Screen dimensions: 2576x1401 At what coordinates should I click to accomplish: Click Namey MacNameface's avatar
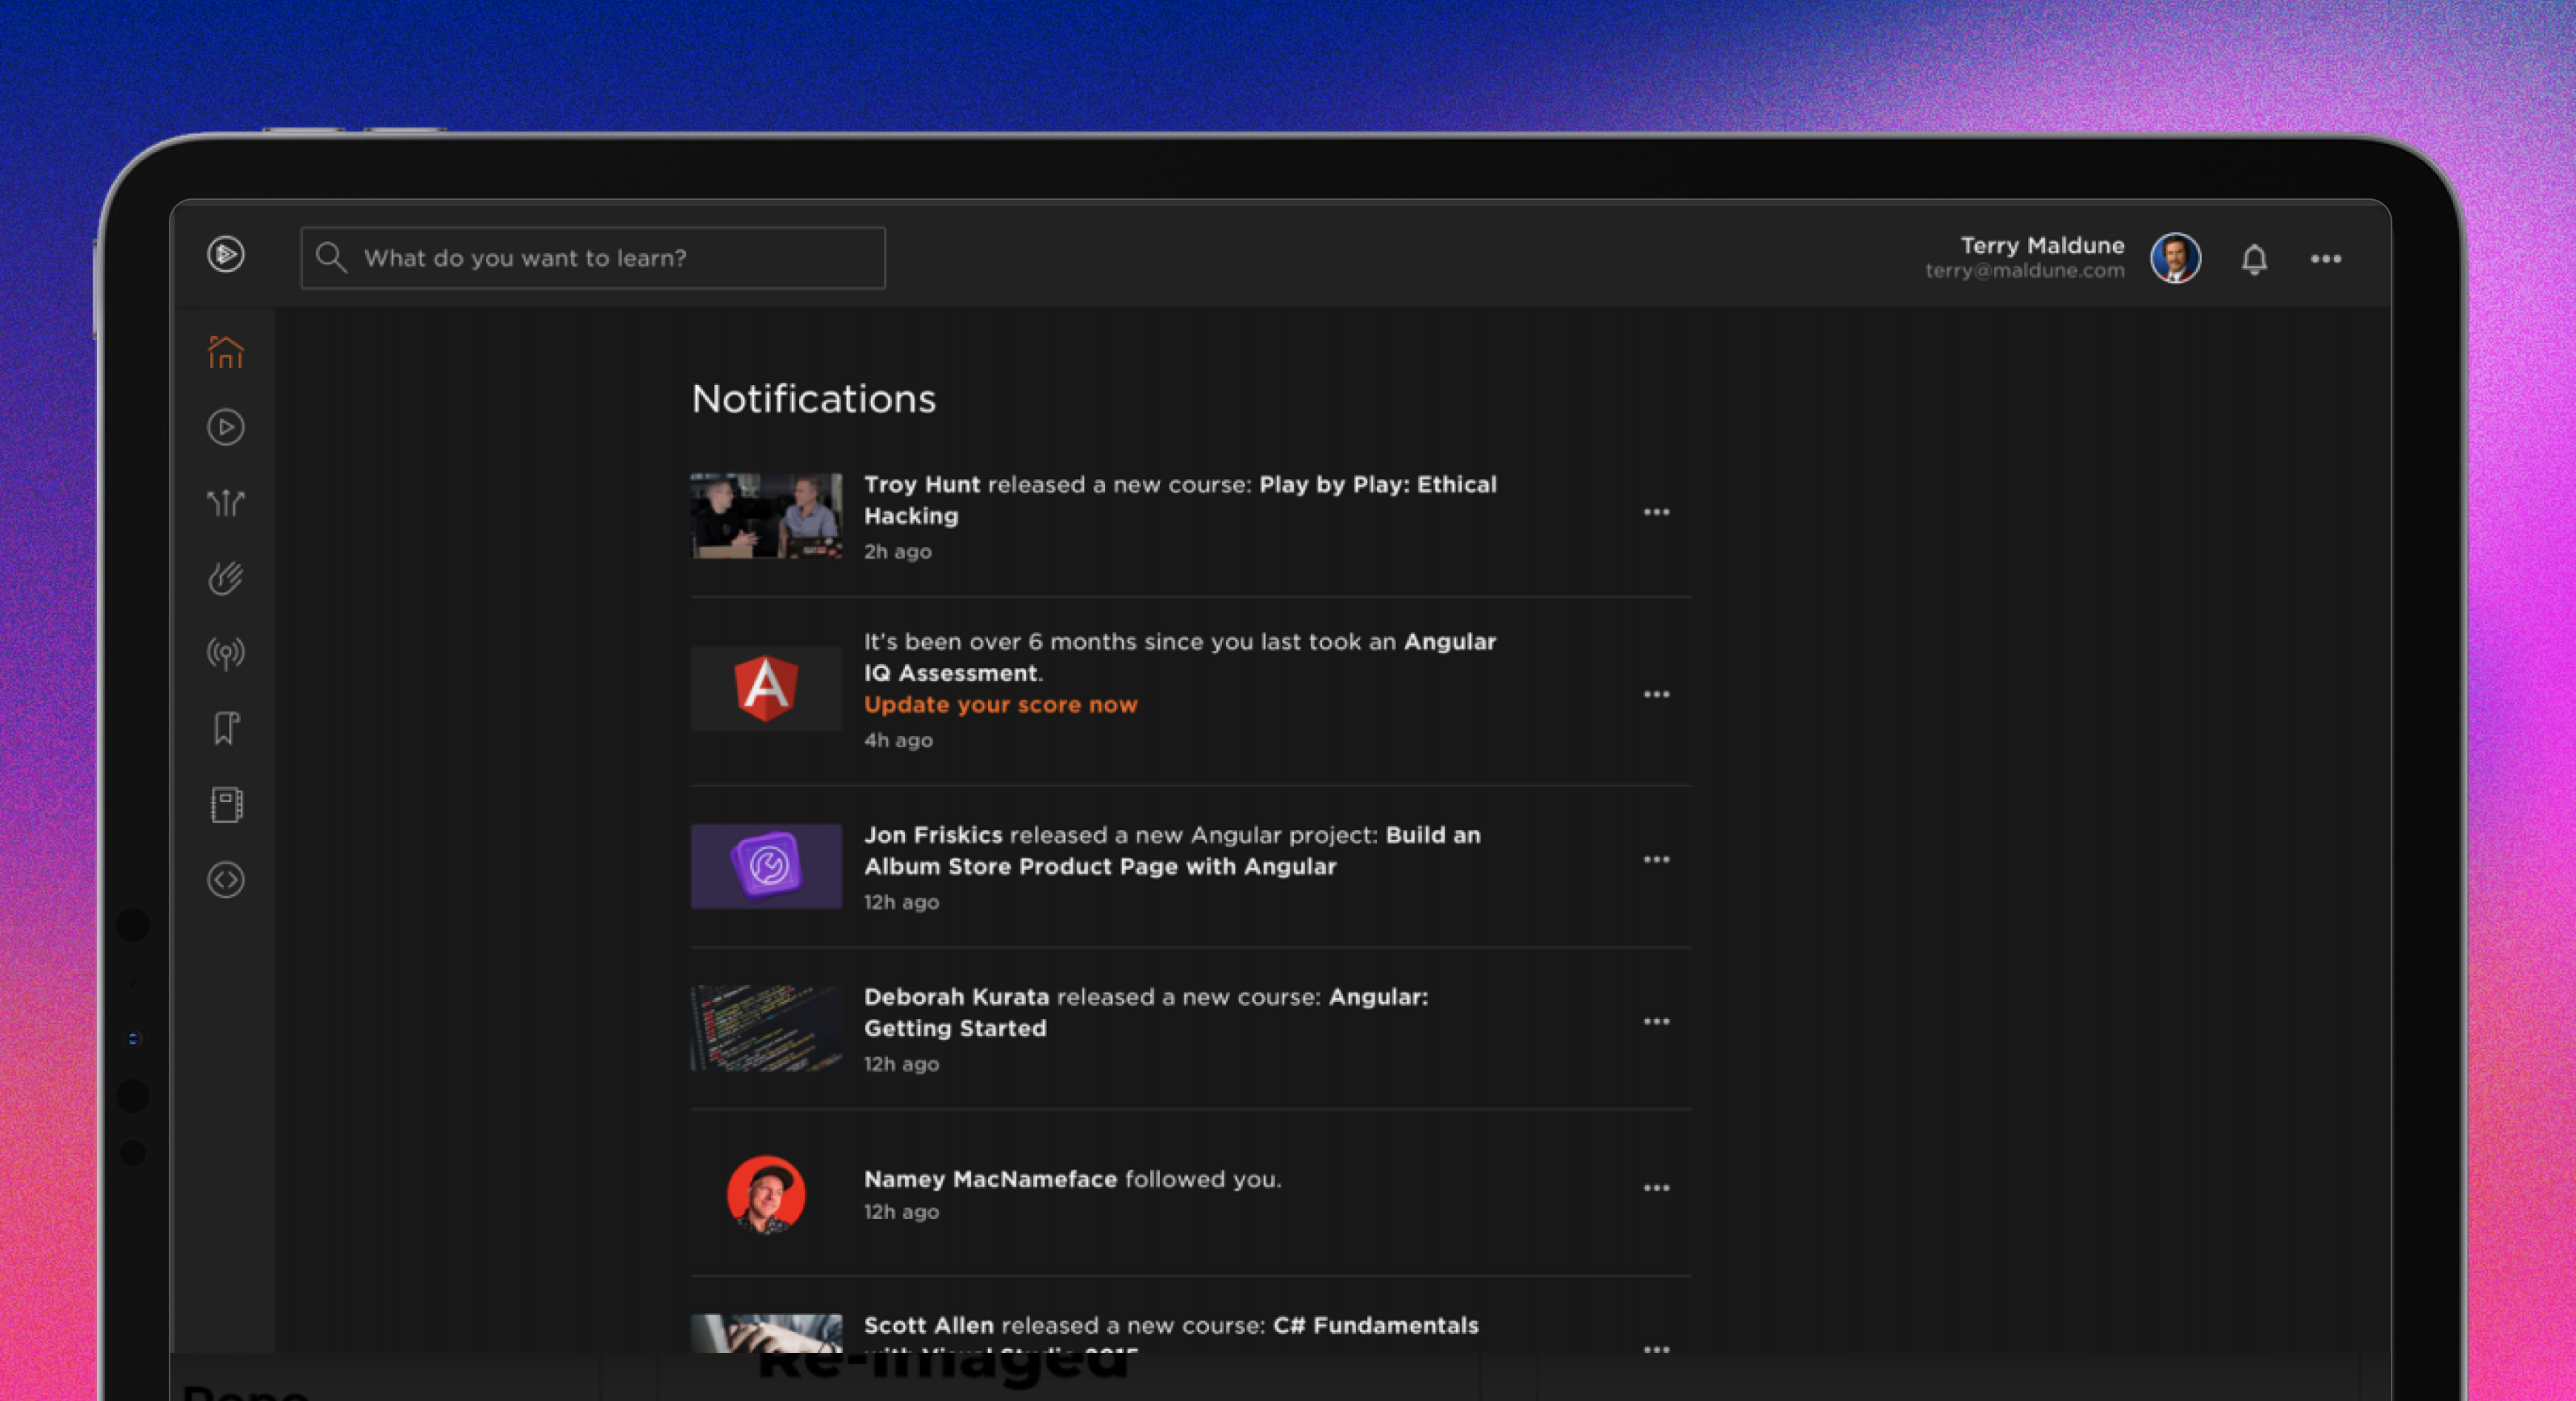(766, 1194)
